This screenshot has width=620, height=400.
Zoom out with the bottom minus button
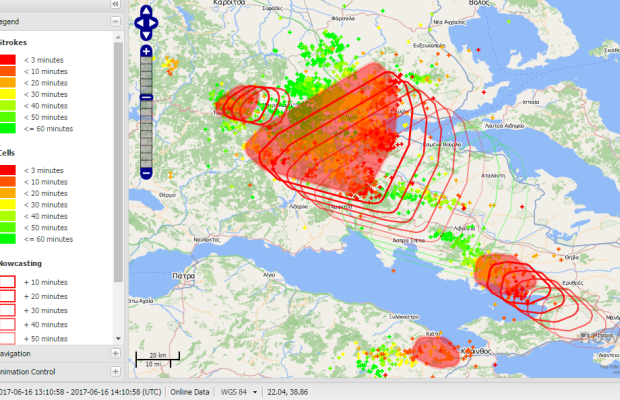(x=146, y=173)
